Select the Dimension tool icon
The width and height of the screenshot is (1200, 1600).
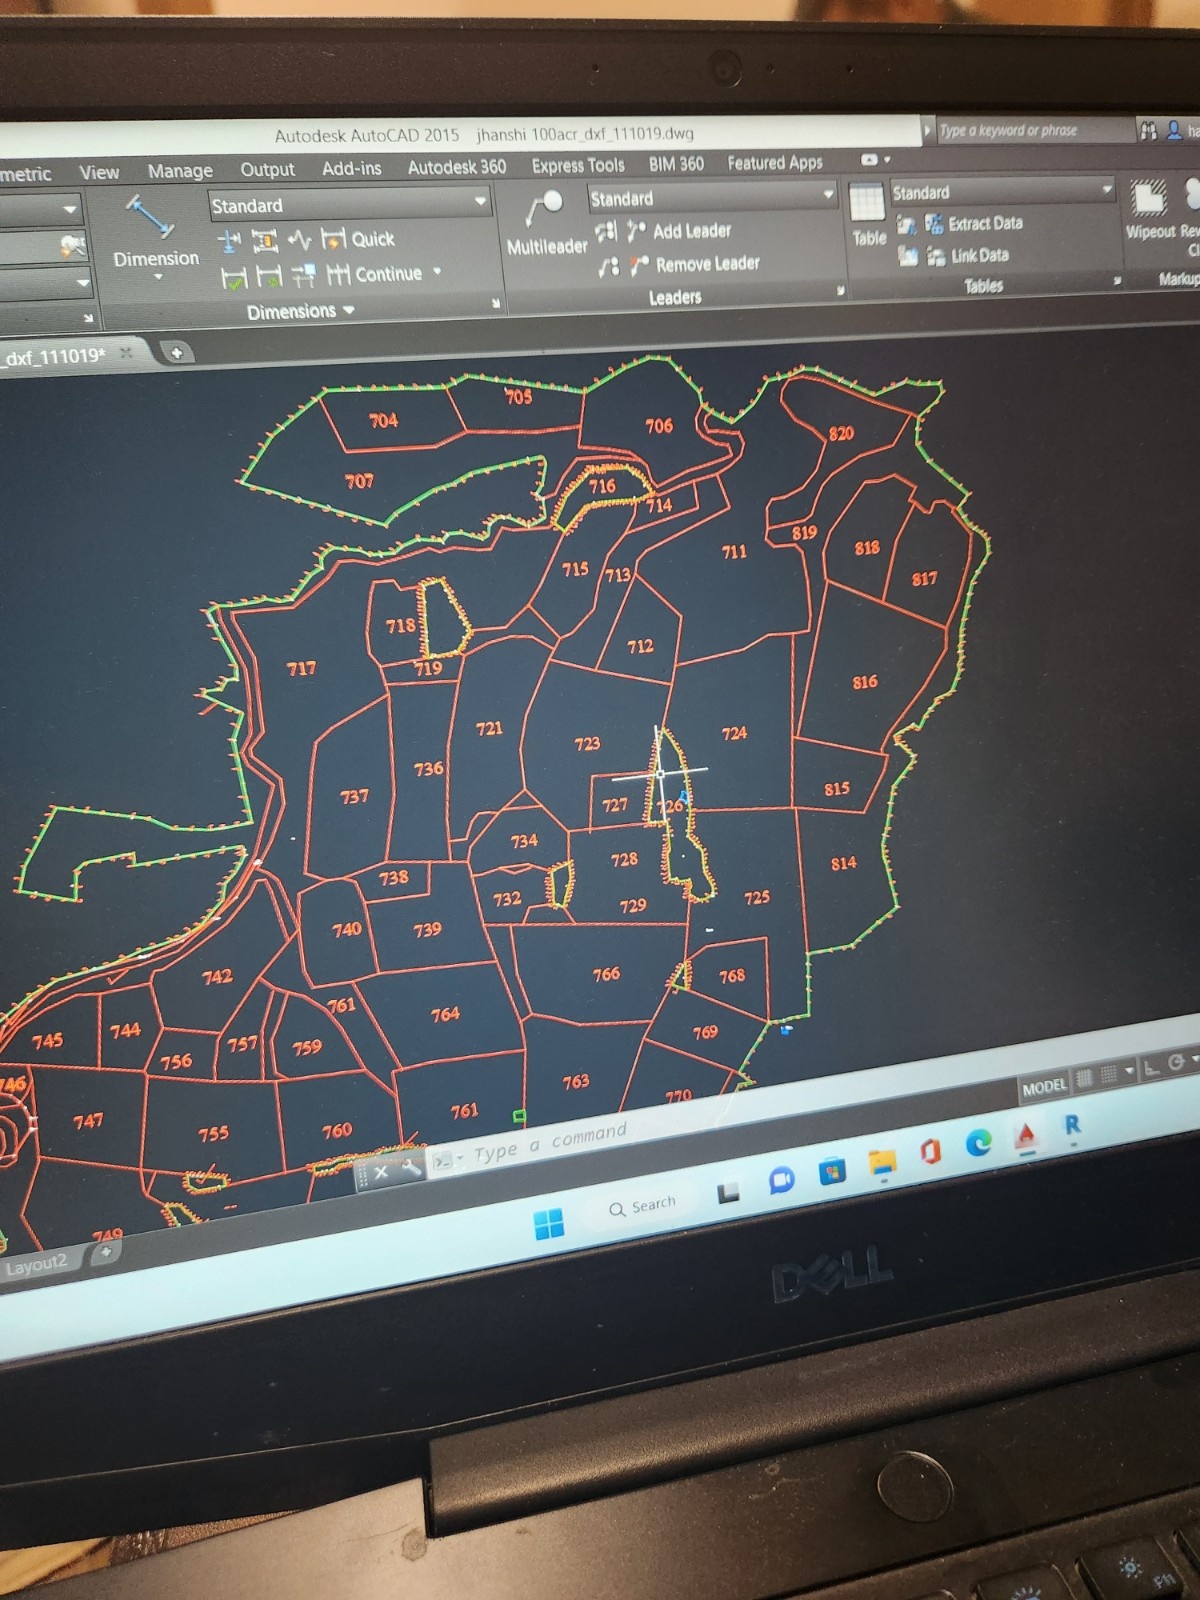click(x=149, y=217)
